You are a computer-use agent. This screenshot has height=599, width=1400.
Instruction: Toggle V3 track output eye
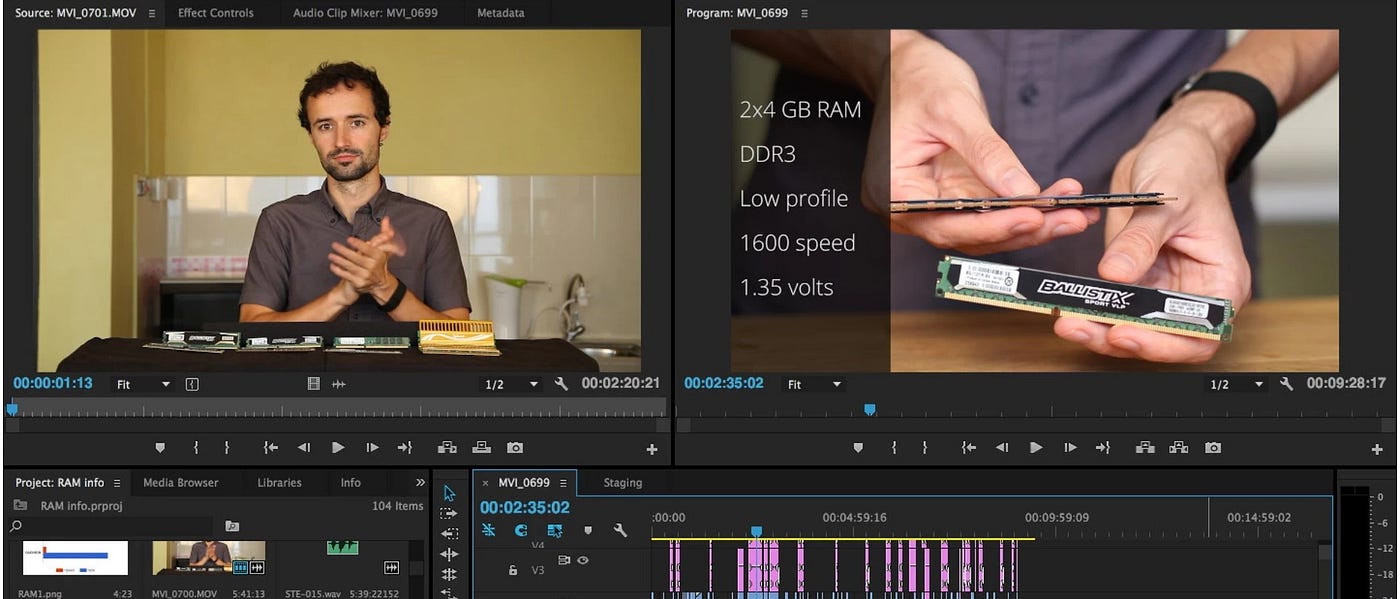click(583, 561)
